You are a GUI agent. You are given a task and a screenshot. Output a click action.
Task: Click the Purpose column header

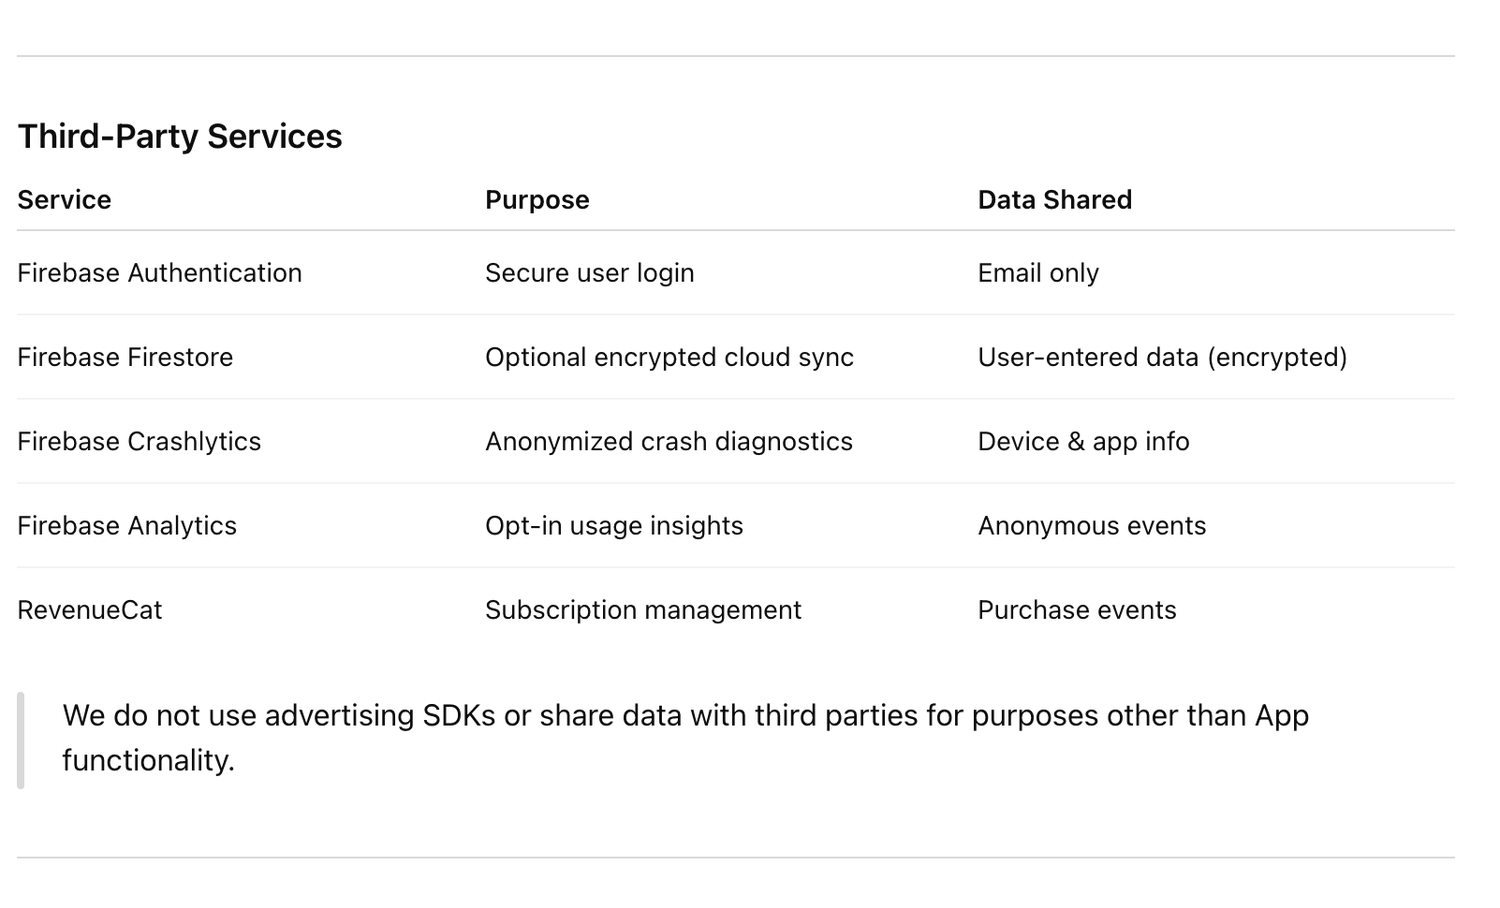[537, 200]
